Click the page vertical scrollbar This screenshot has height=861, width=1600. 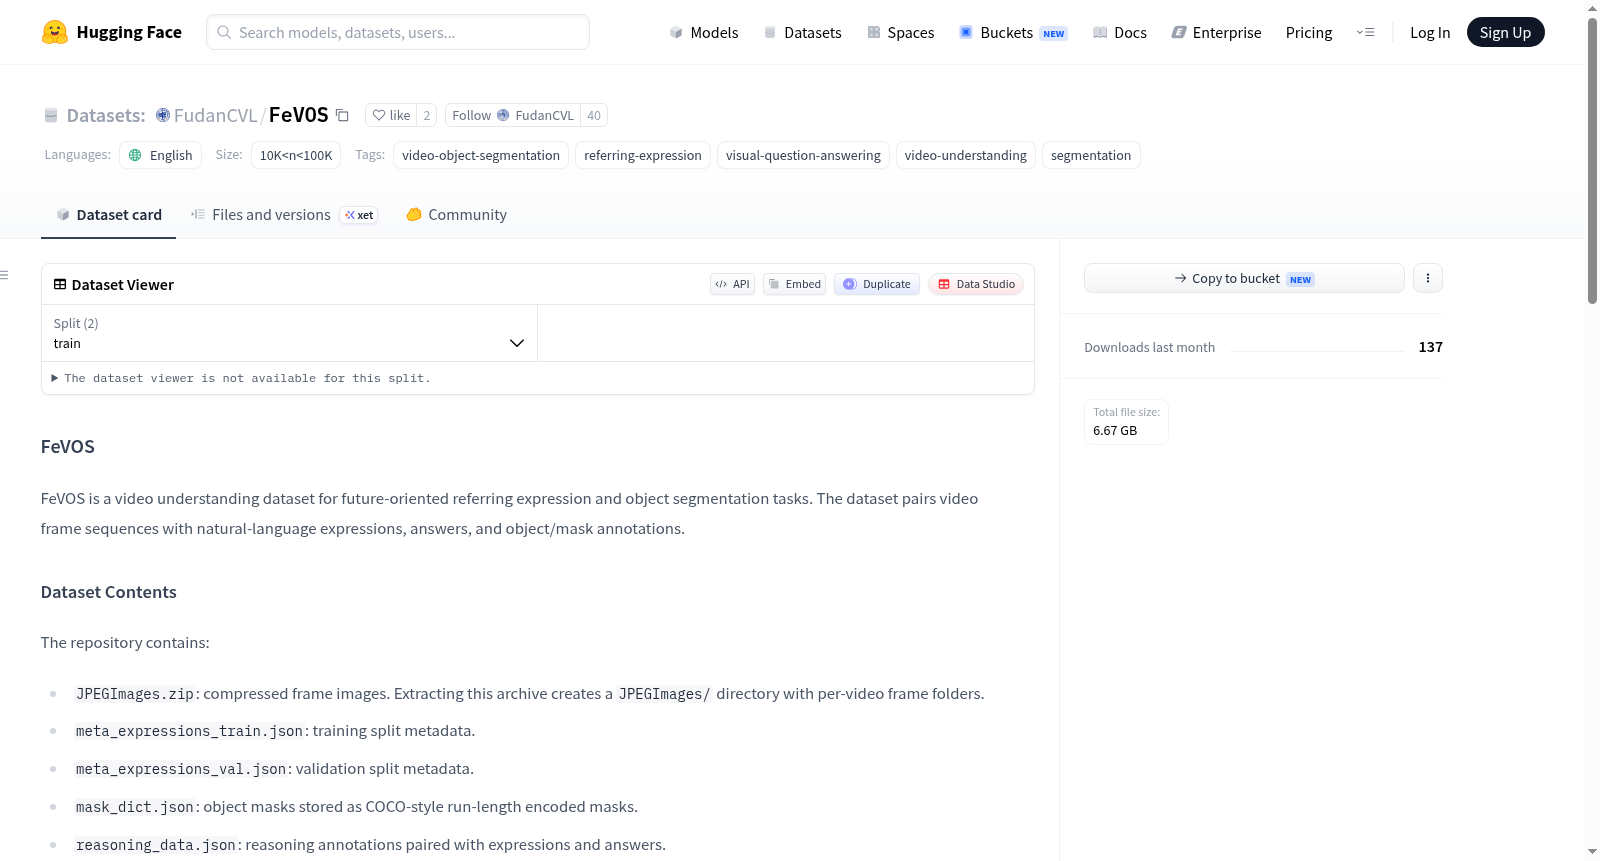(x=1593, y=160)
